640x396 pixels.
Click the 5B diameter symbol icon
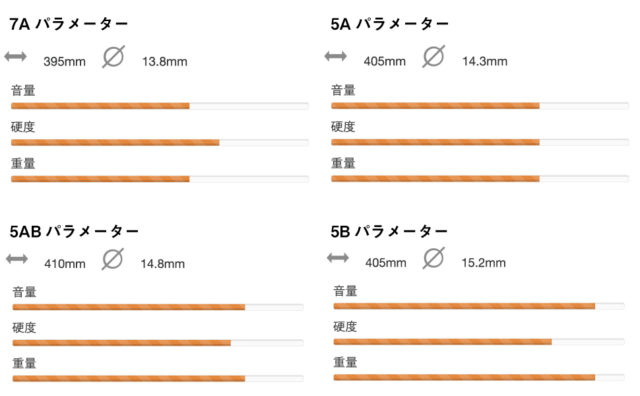click(434, 258)
